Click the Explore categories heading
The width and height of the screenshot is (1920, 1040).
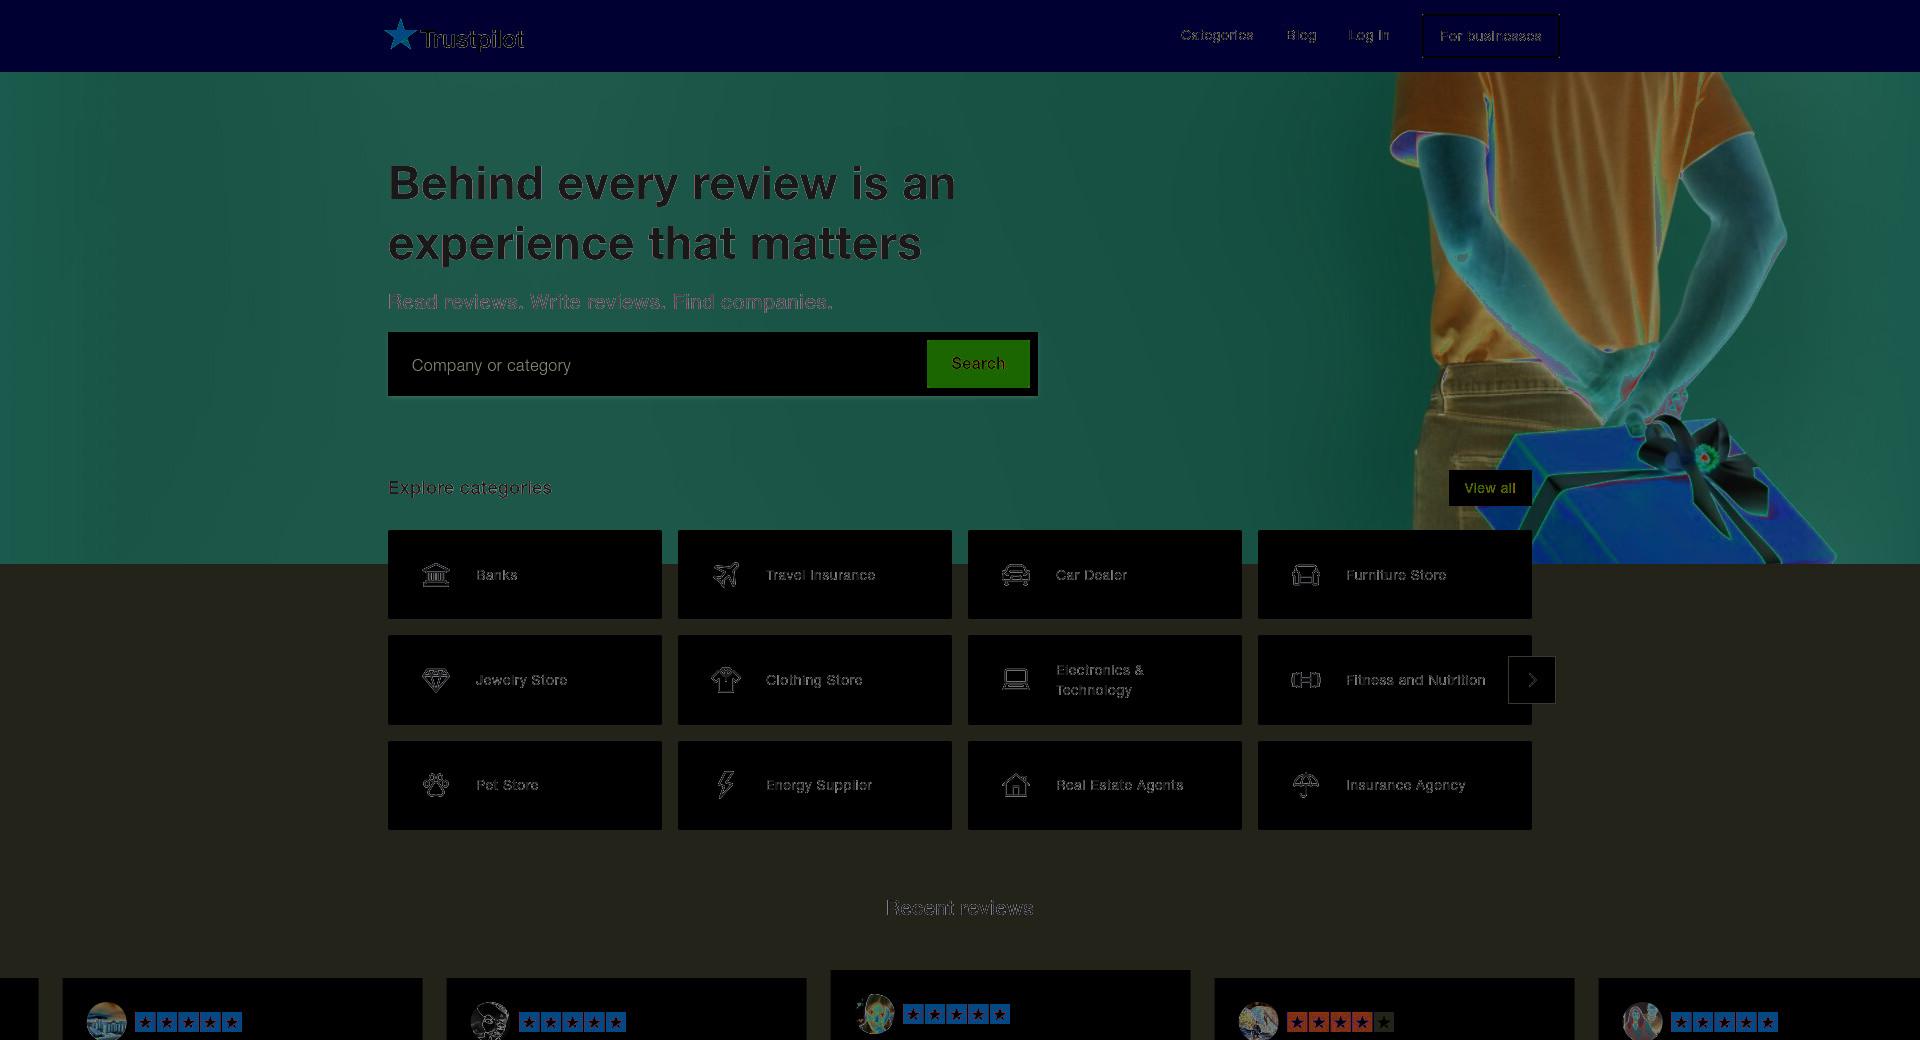coord(470,488)
